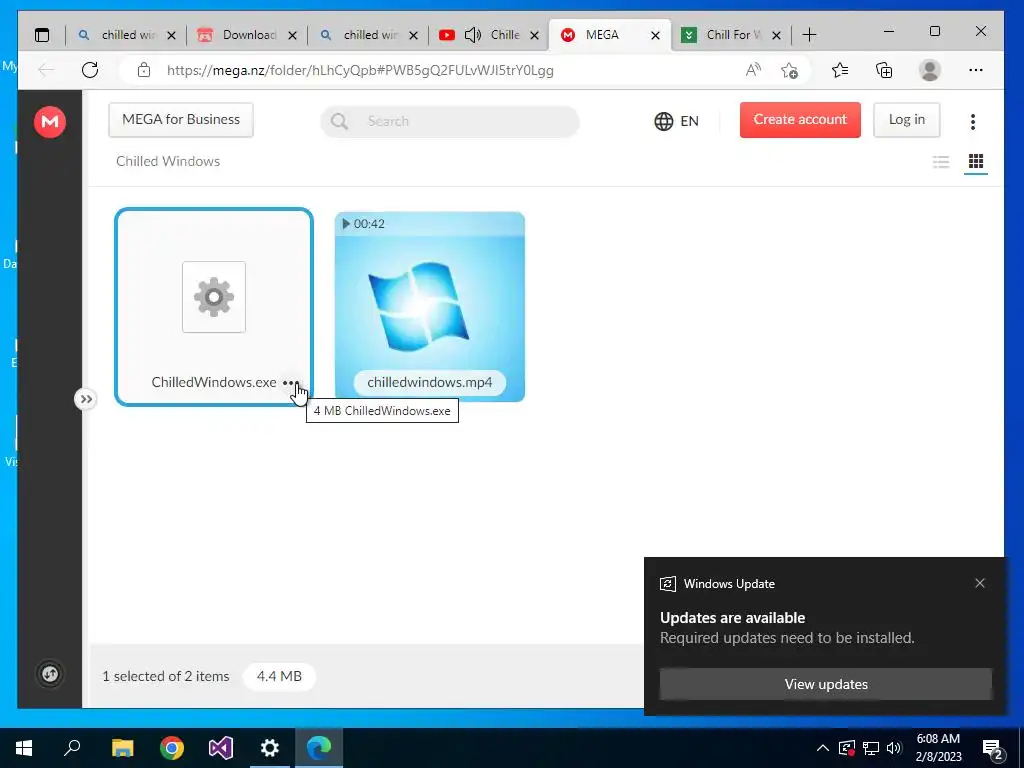Open the network icon in the system tray

point(870,748)
